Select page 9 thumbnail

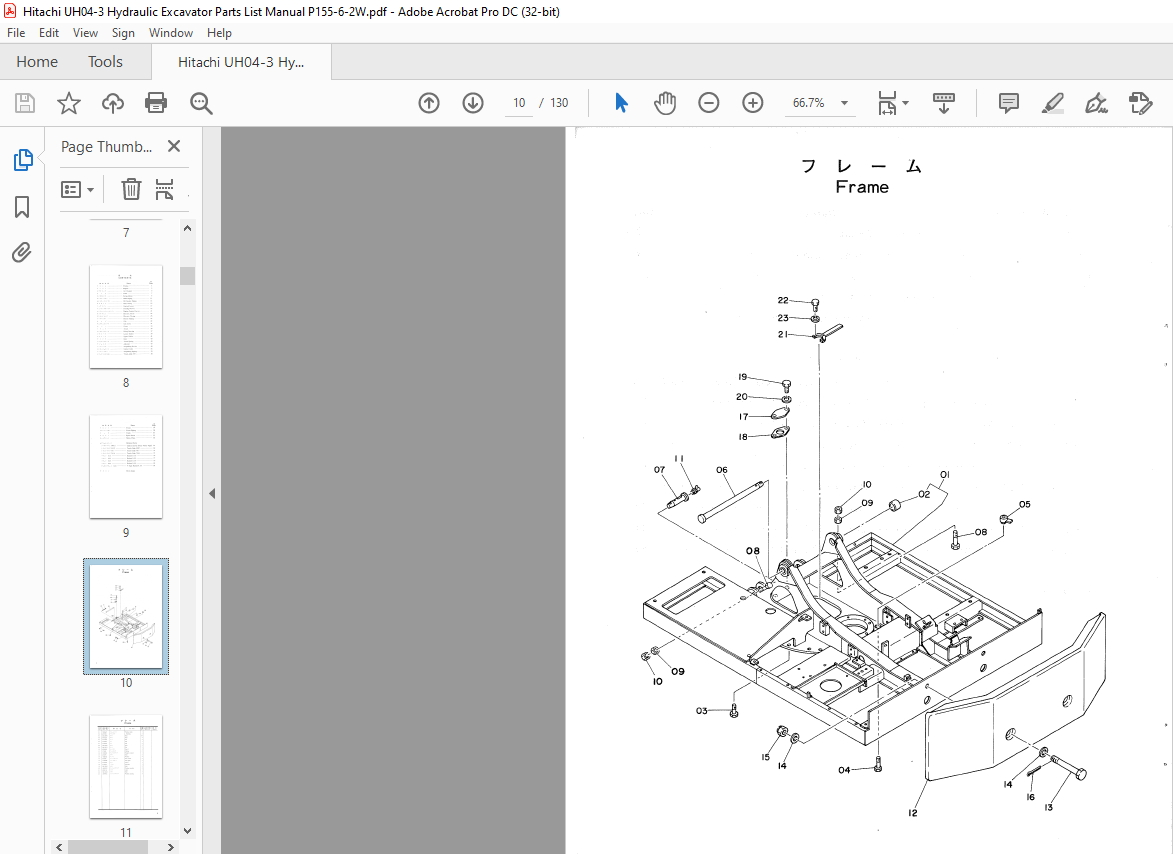[126, 467]
